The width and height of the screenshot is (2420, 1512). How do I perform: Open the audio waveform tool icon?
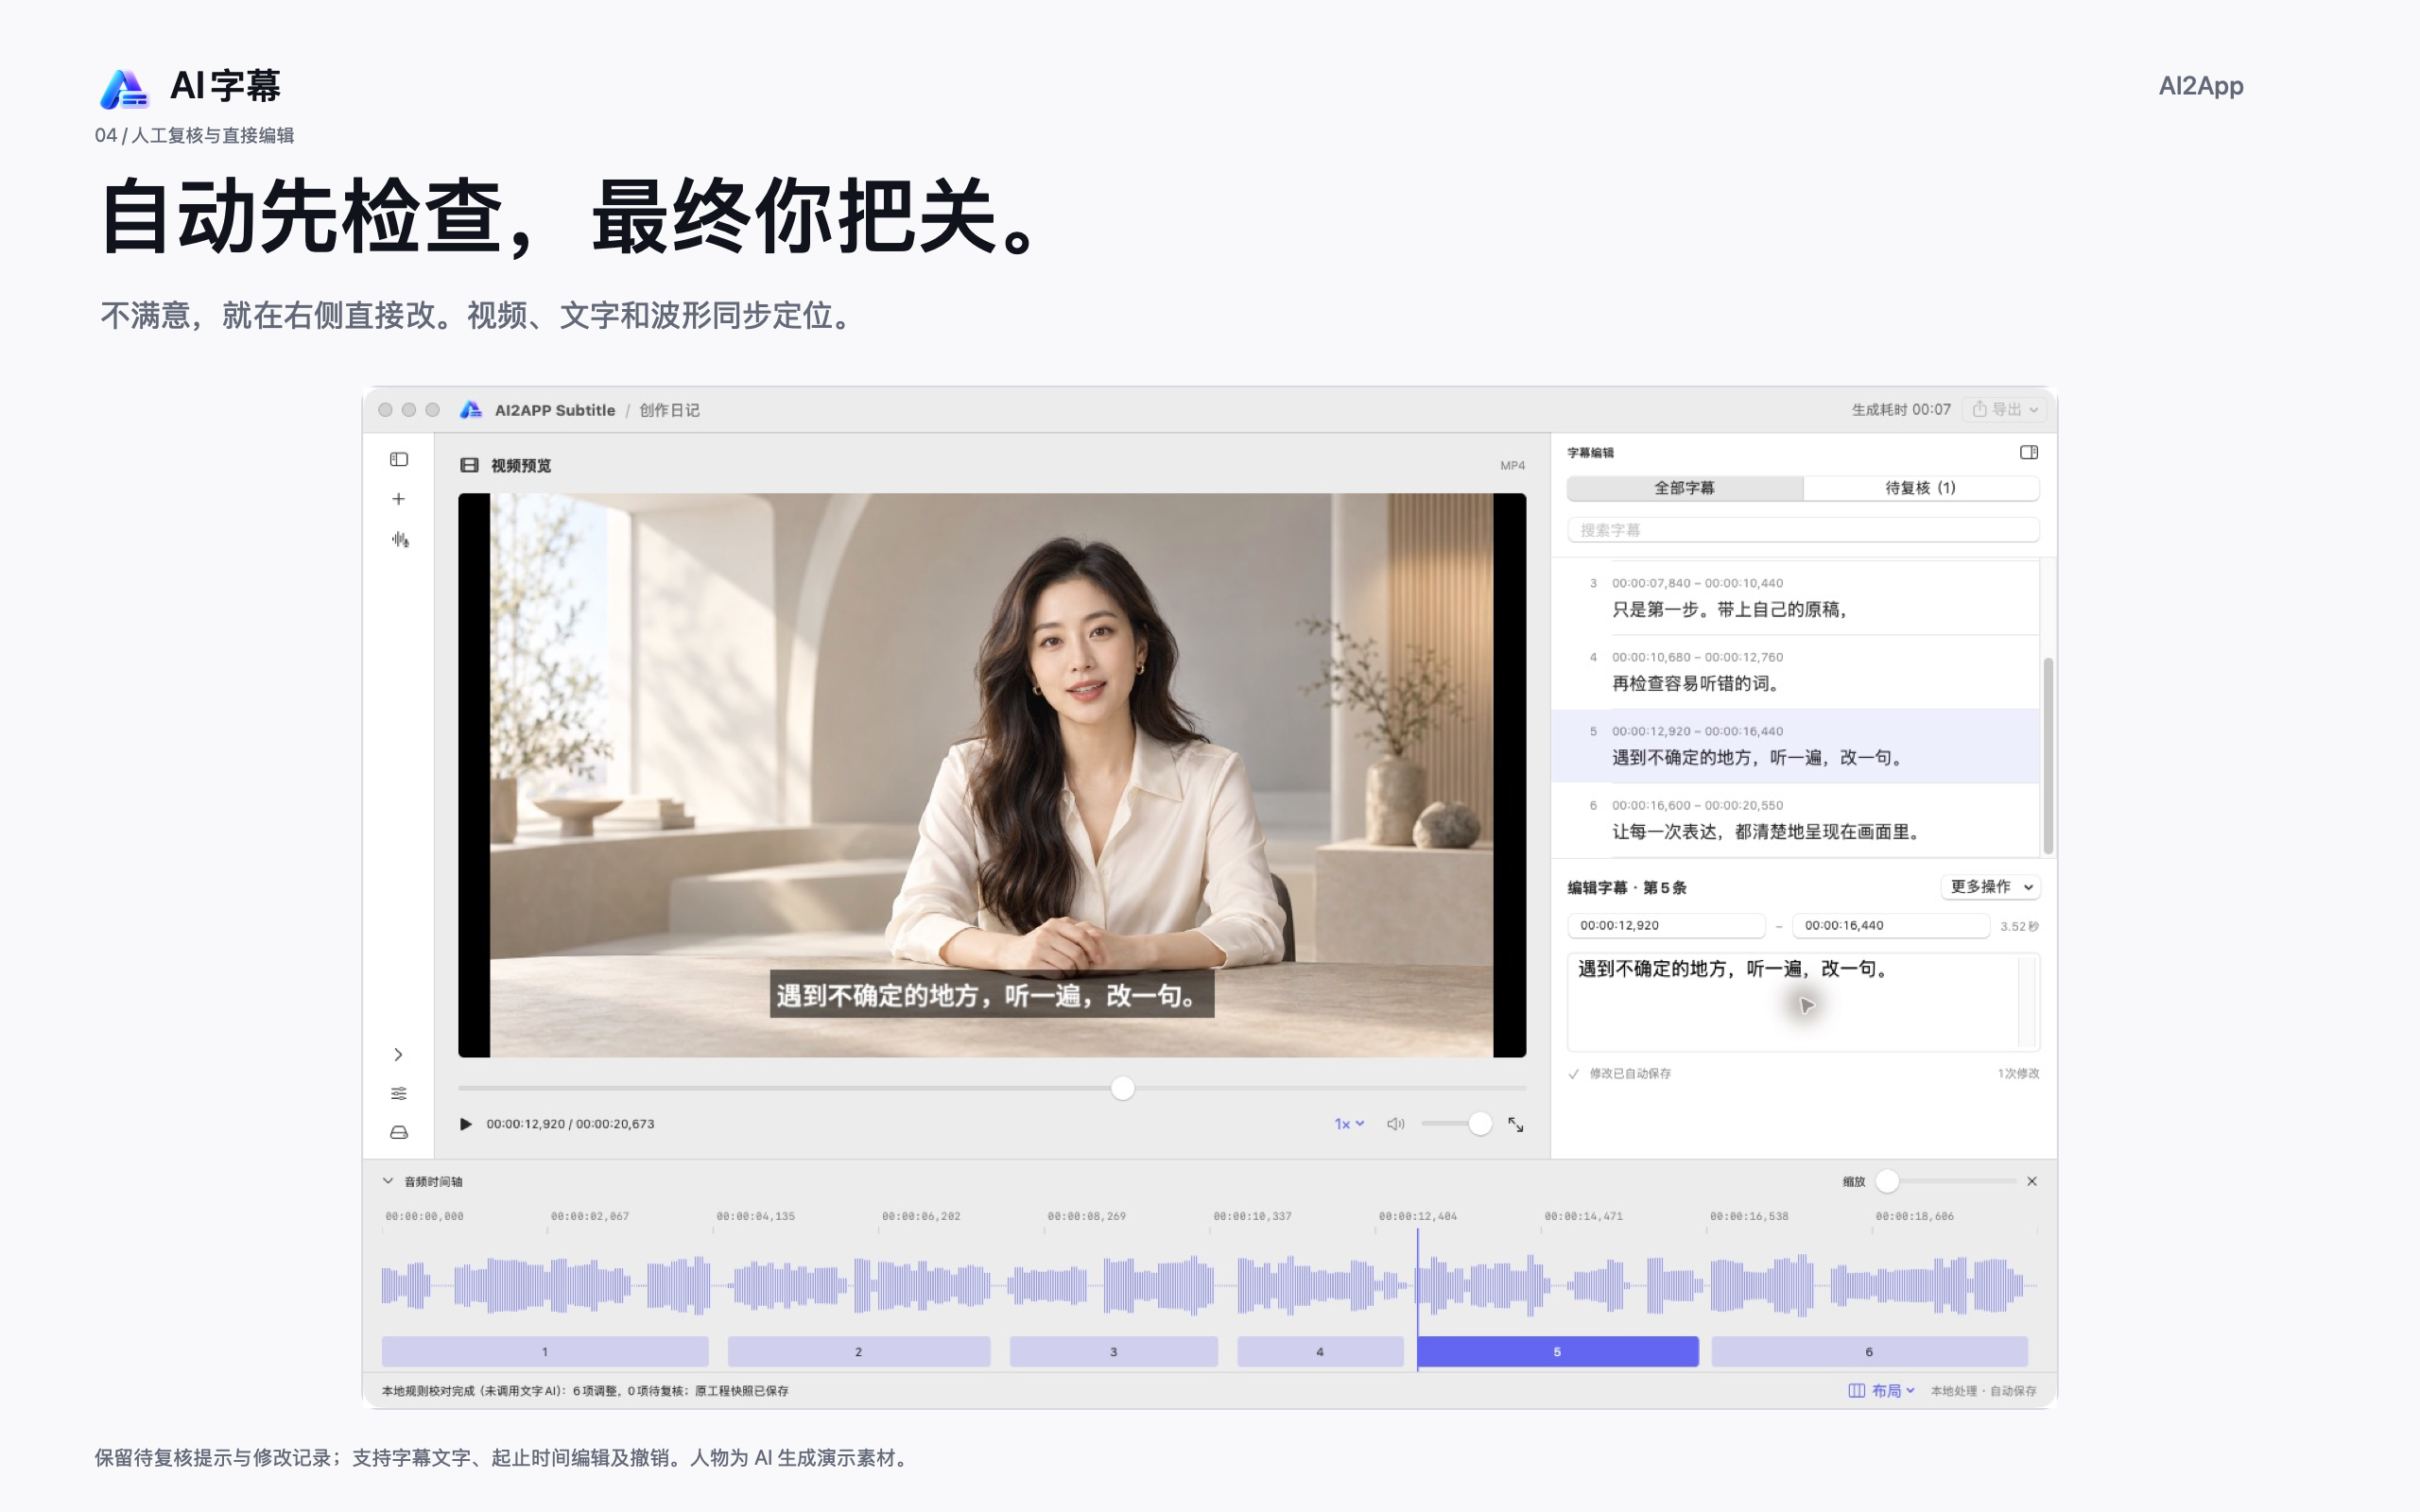(x=400, y=539)
